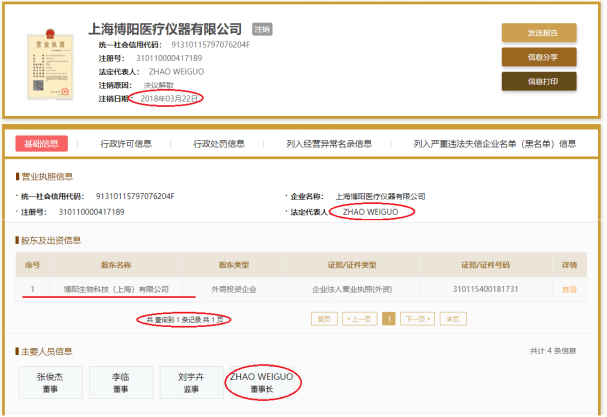607x417 pixels.
Task: Click the 注销 status badge beside company name
Action: (262, 29)
